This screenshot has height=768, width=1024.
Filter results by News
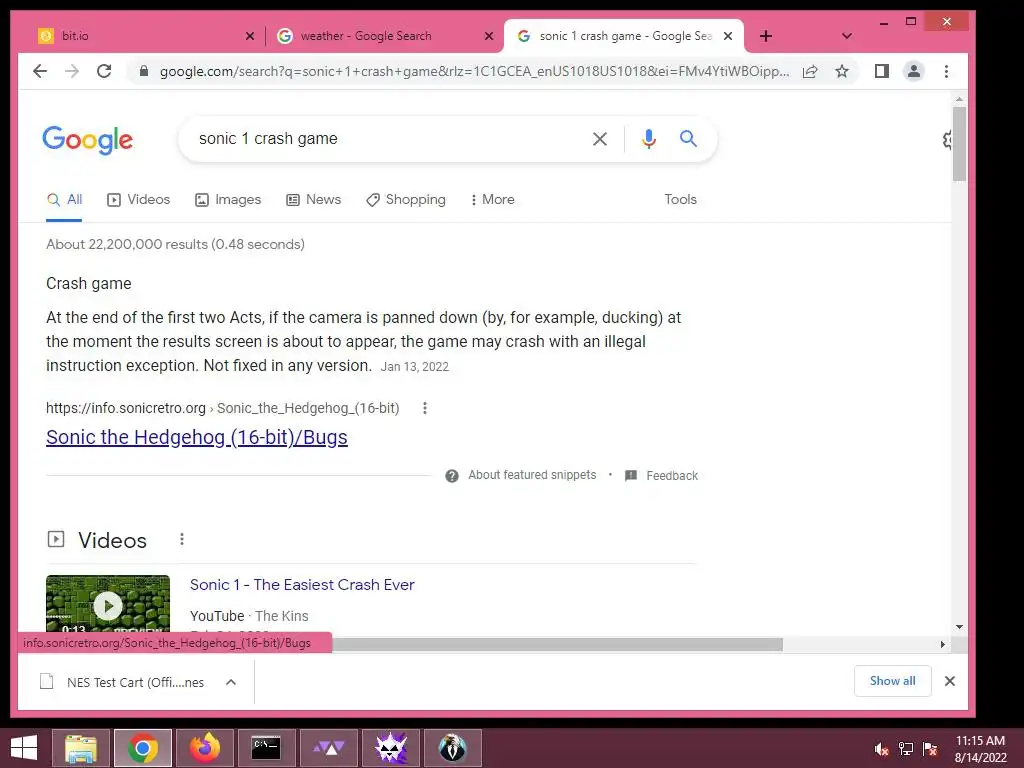click(313, 199)
